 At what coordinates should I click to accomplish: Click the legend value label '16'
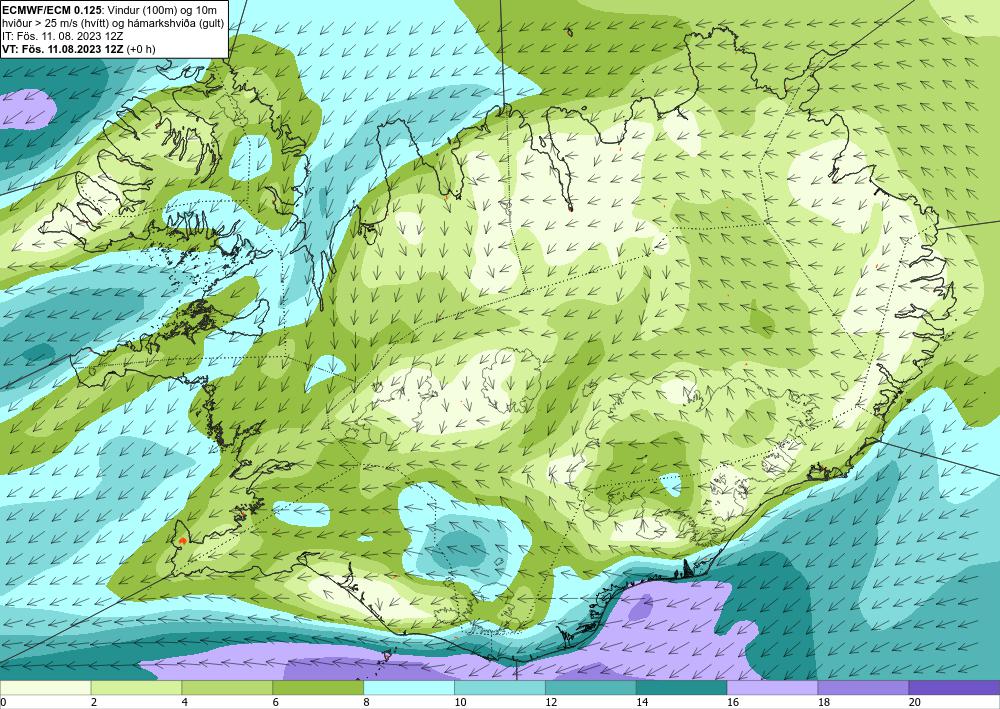coord(733,703)
